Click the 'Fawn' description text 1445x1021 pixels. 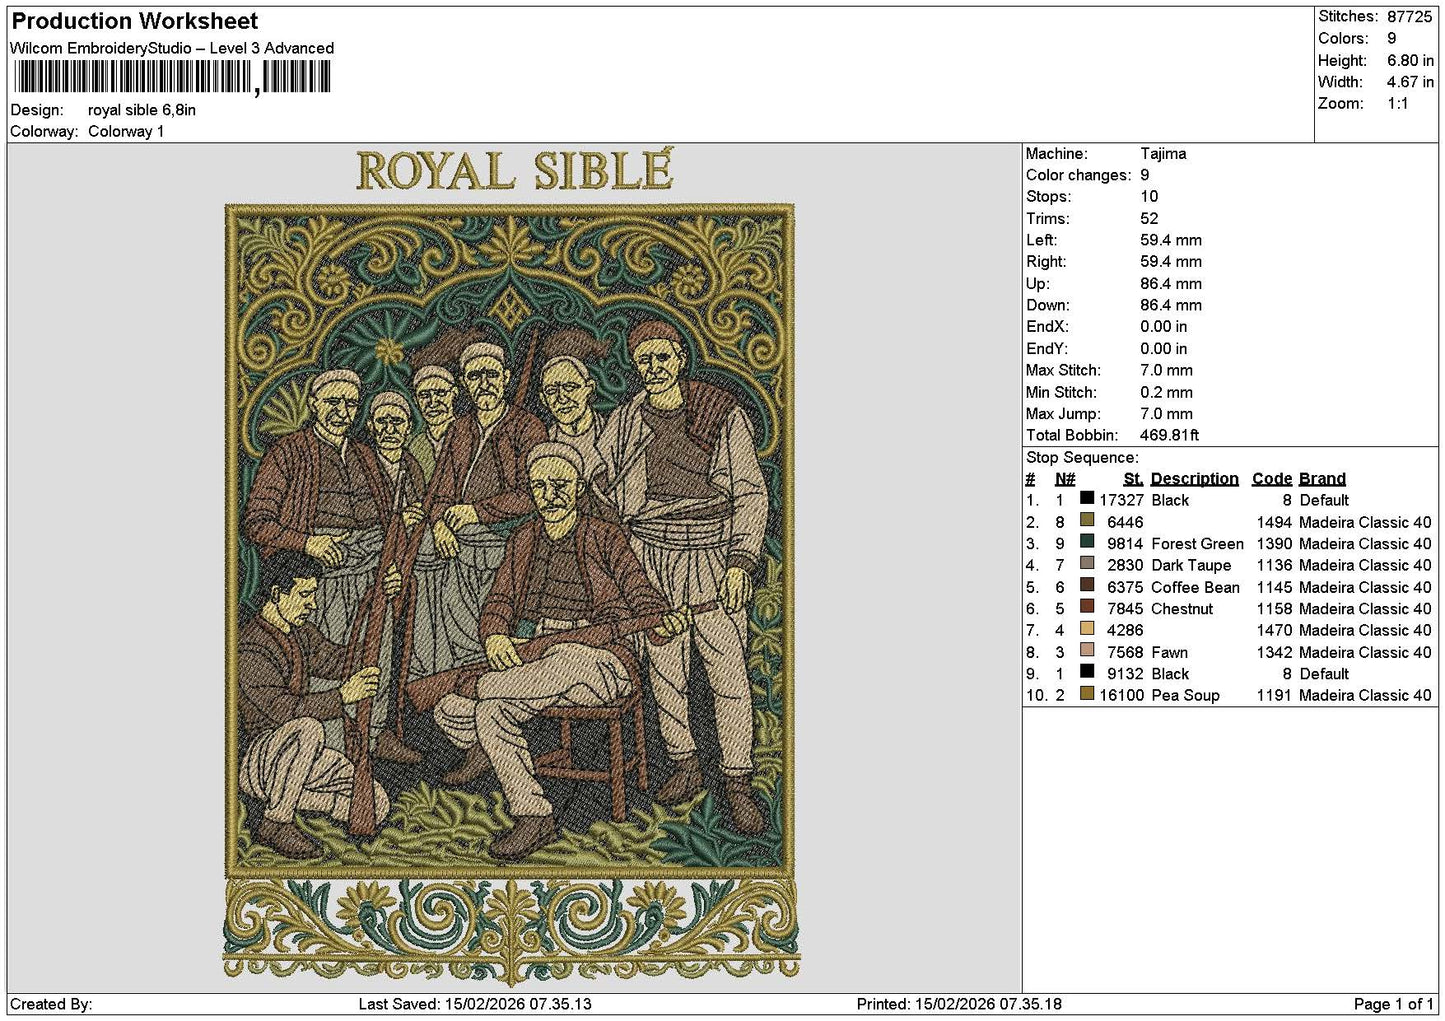pos(1170,653)
